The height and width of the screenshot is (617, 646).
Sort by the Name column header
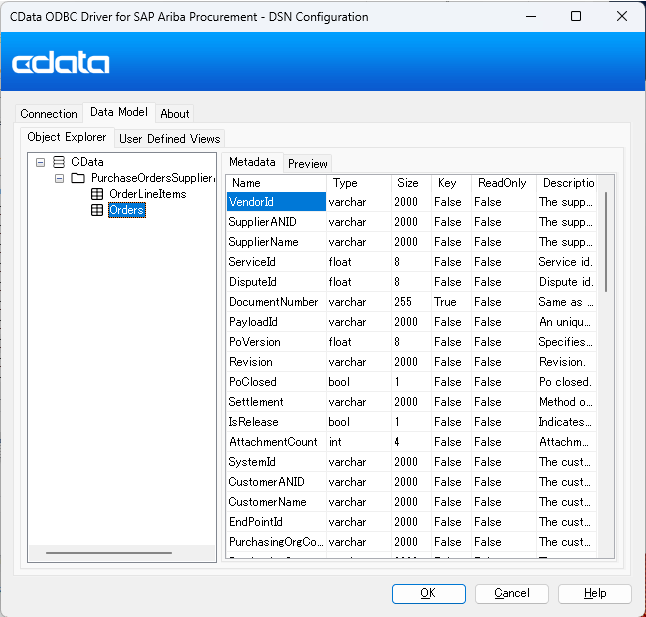[x=276, y=183]
